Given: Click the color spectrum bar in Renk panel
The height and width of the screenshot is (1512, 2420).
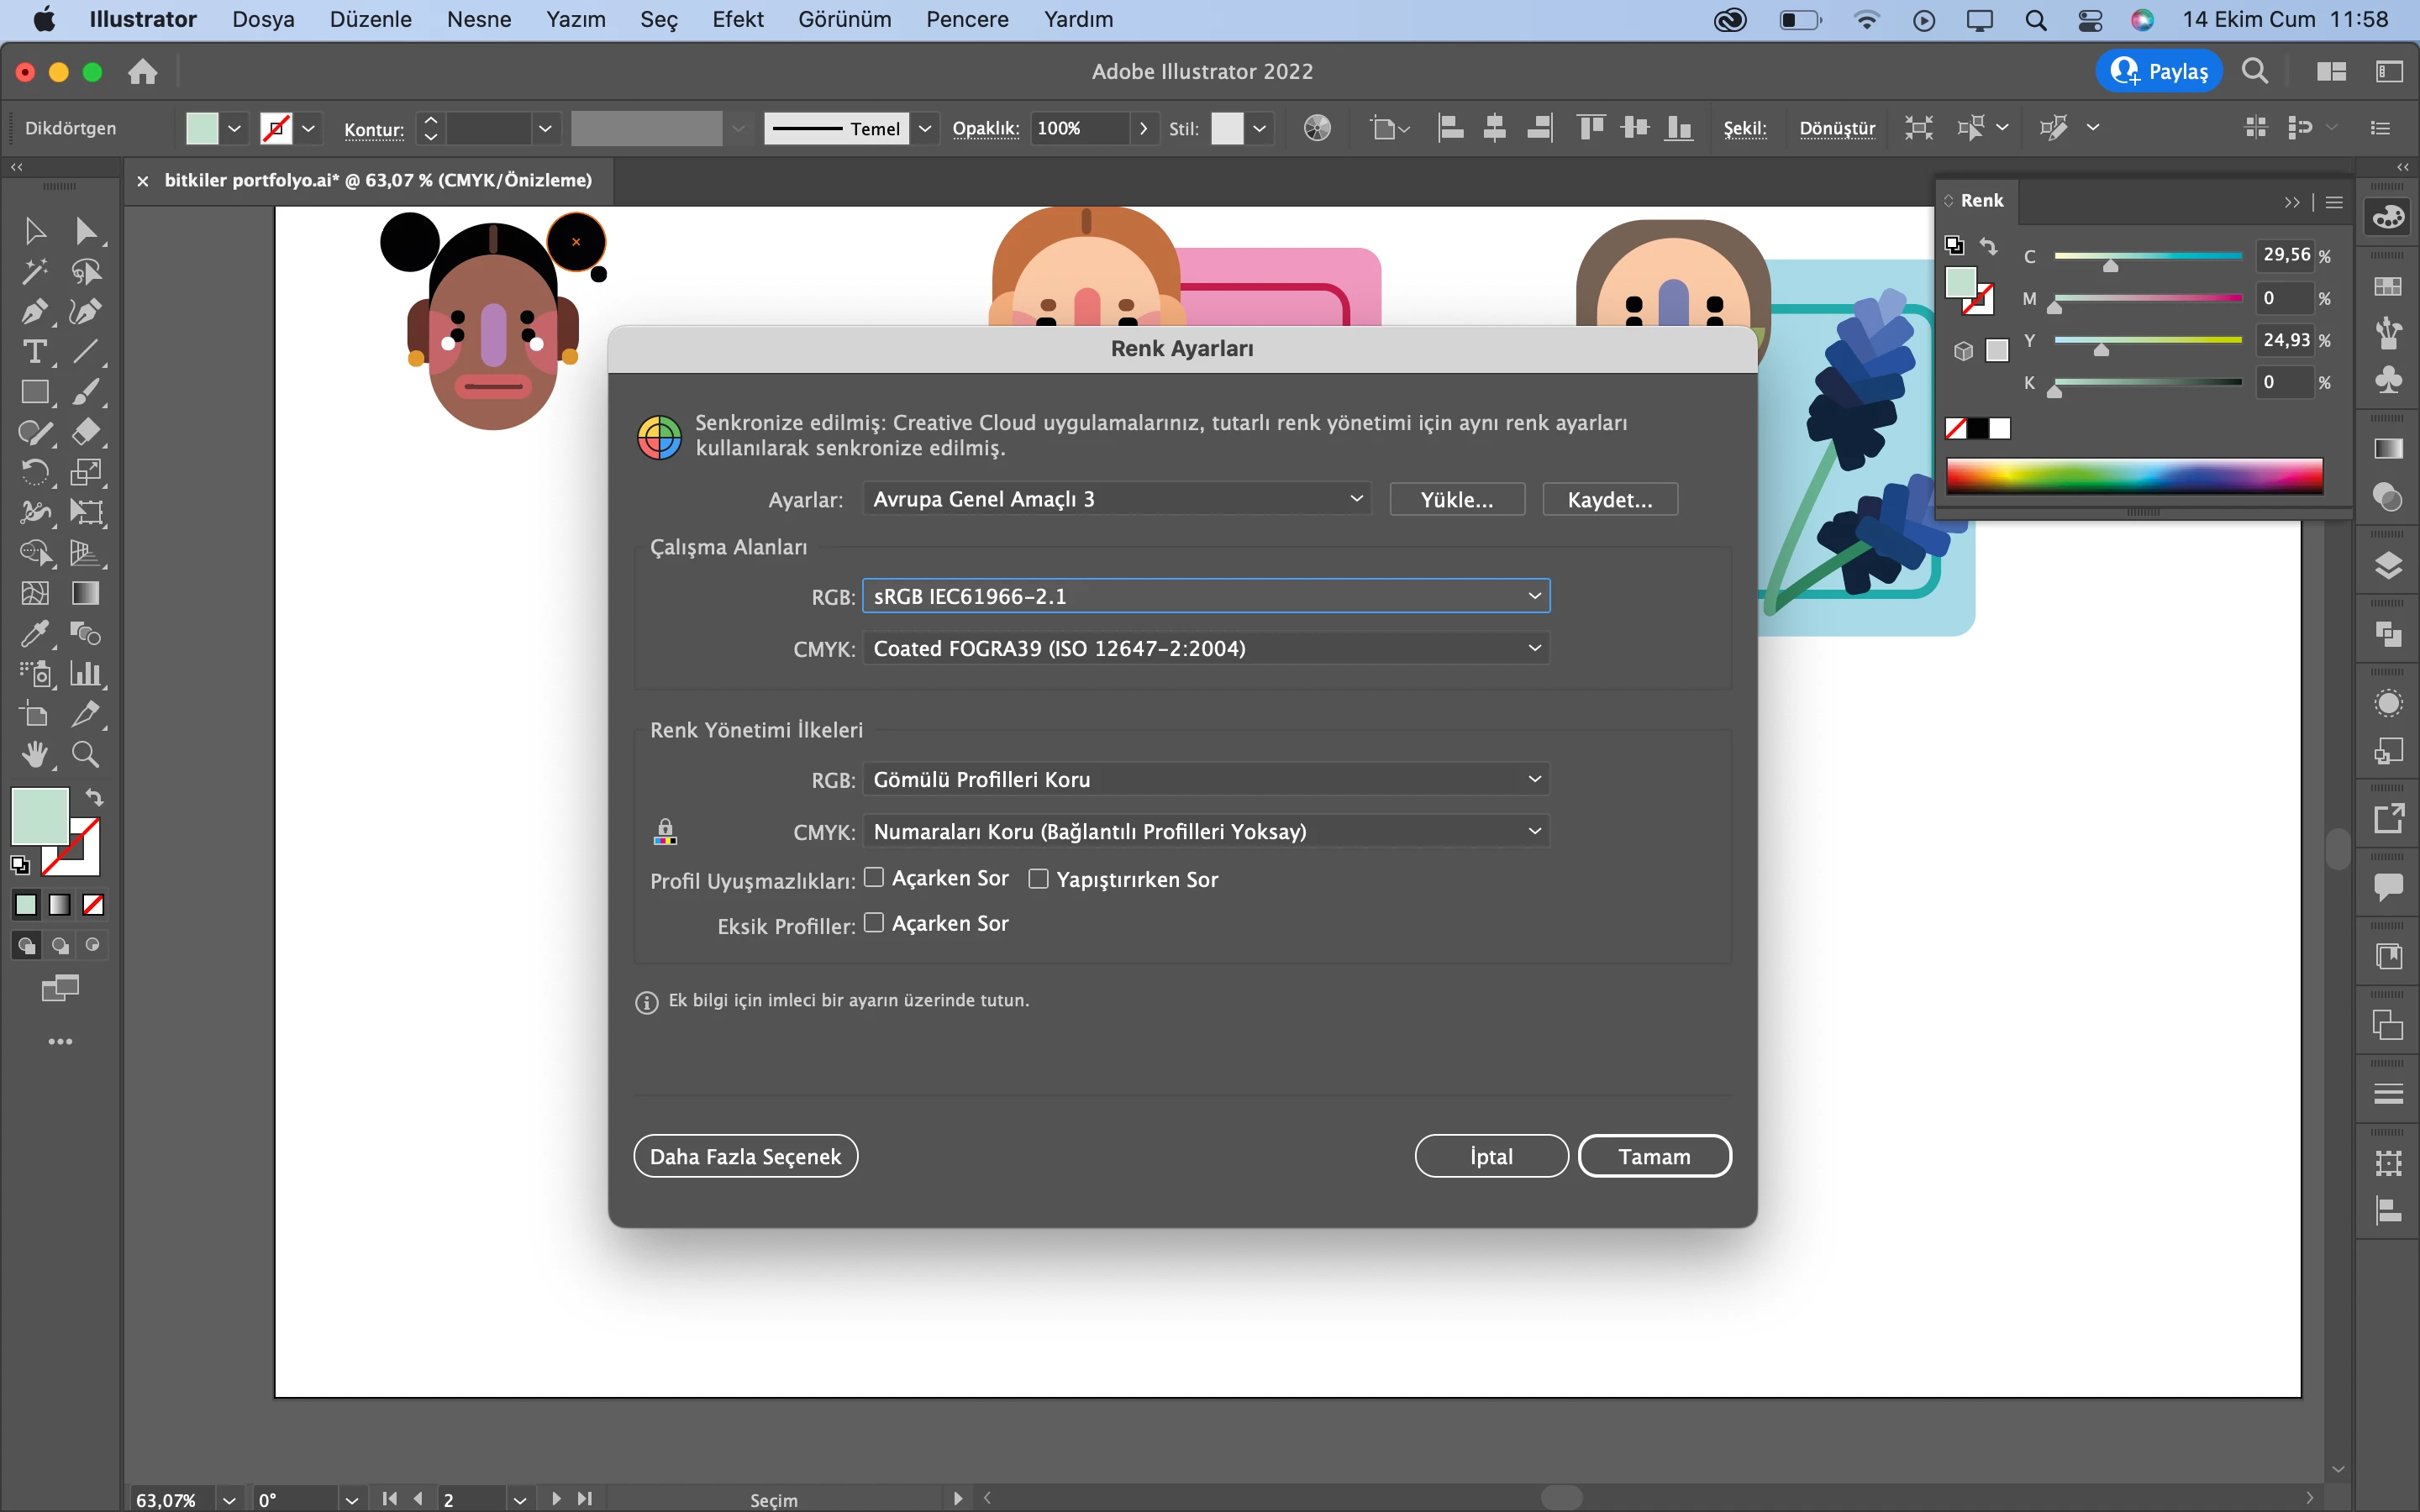Looking at the screenshot, I should click(2134, 476).
